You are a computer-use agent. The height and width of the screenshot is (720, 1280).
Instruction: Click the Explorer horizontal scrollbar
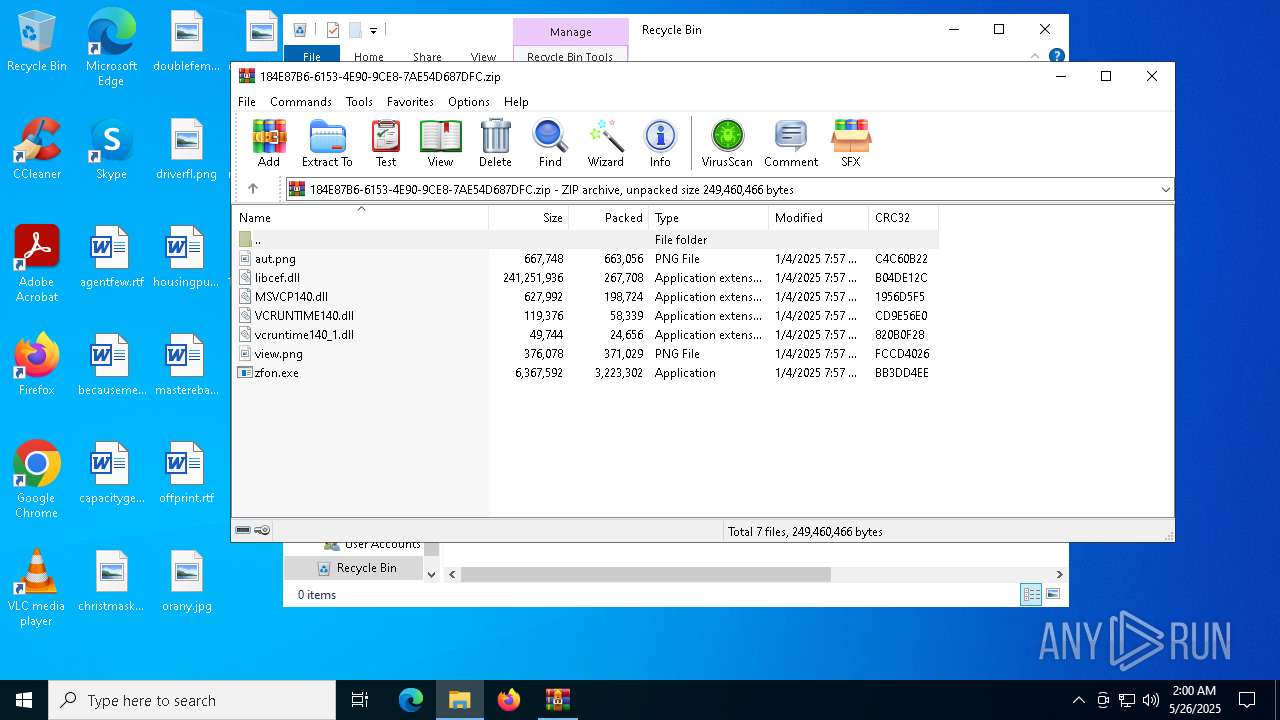tap(646, 574)
